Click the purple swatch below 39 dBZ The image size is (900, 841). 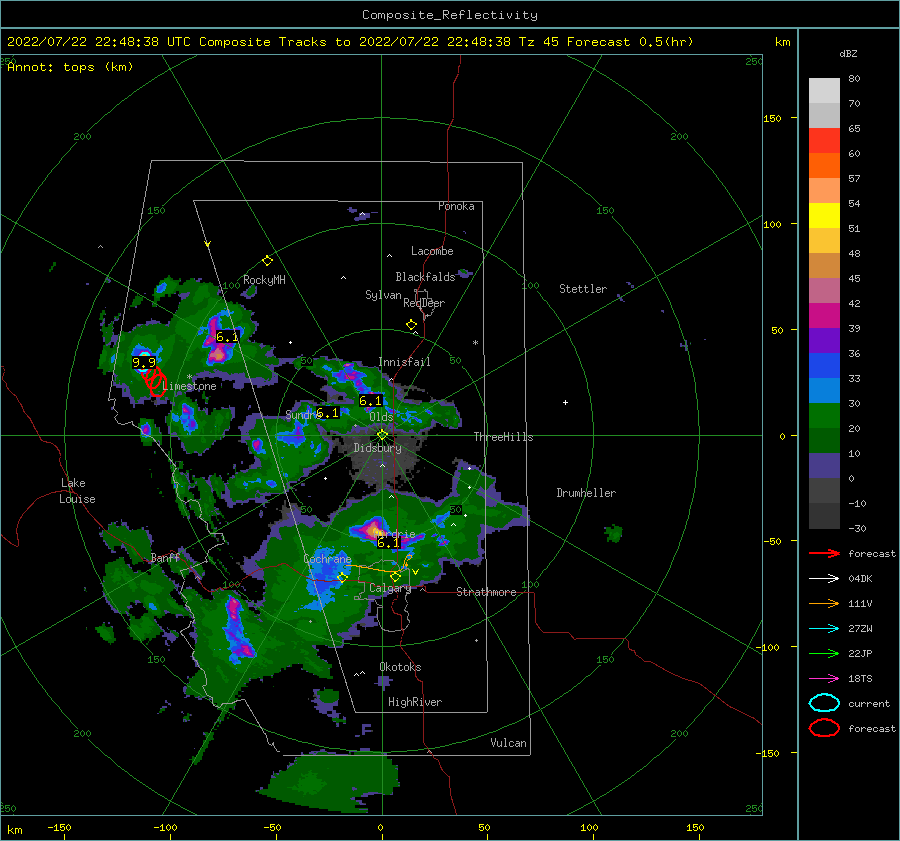click(x=824, y=341)
